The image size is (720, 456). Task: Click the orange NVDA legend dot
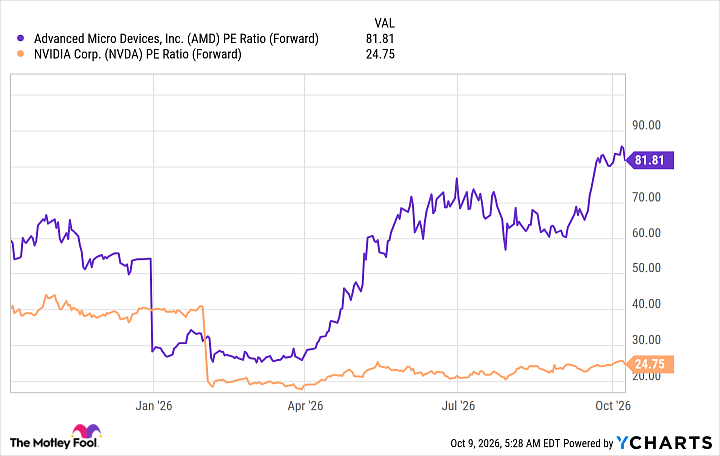[x=20, y=54]
